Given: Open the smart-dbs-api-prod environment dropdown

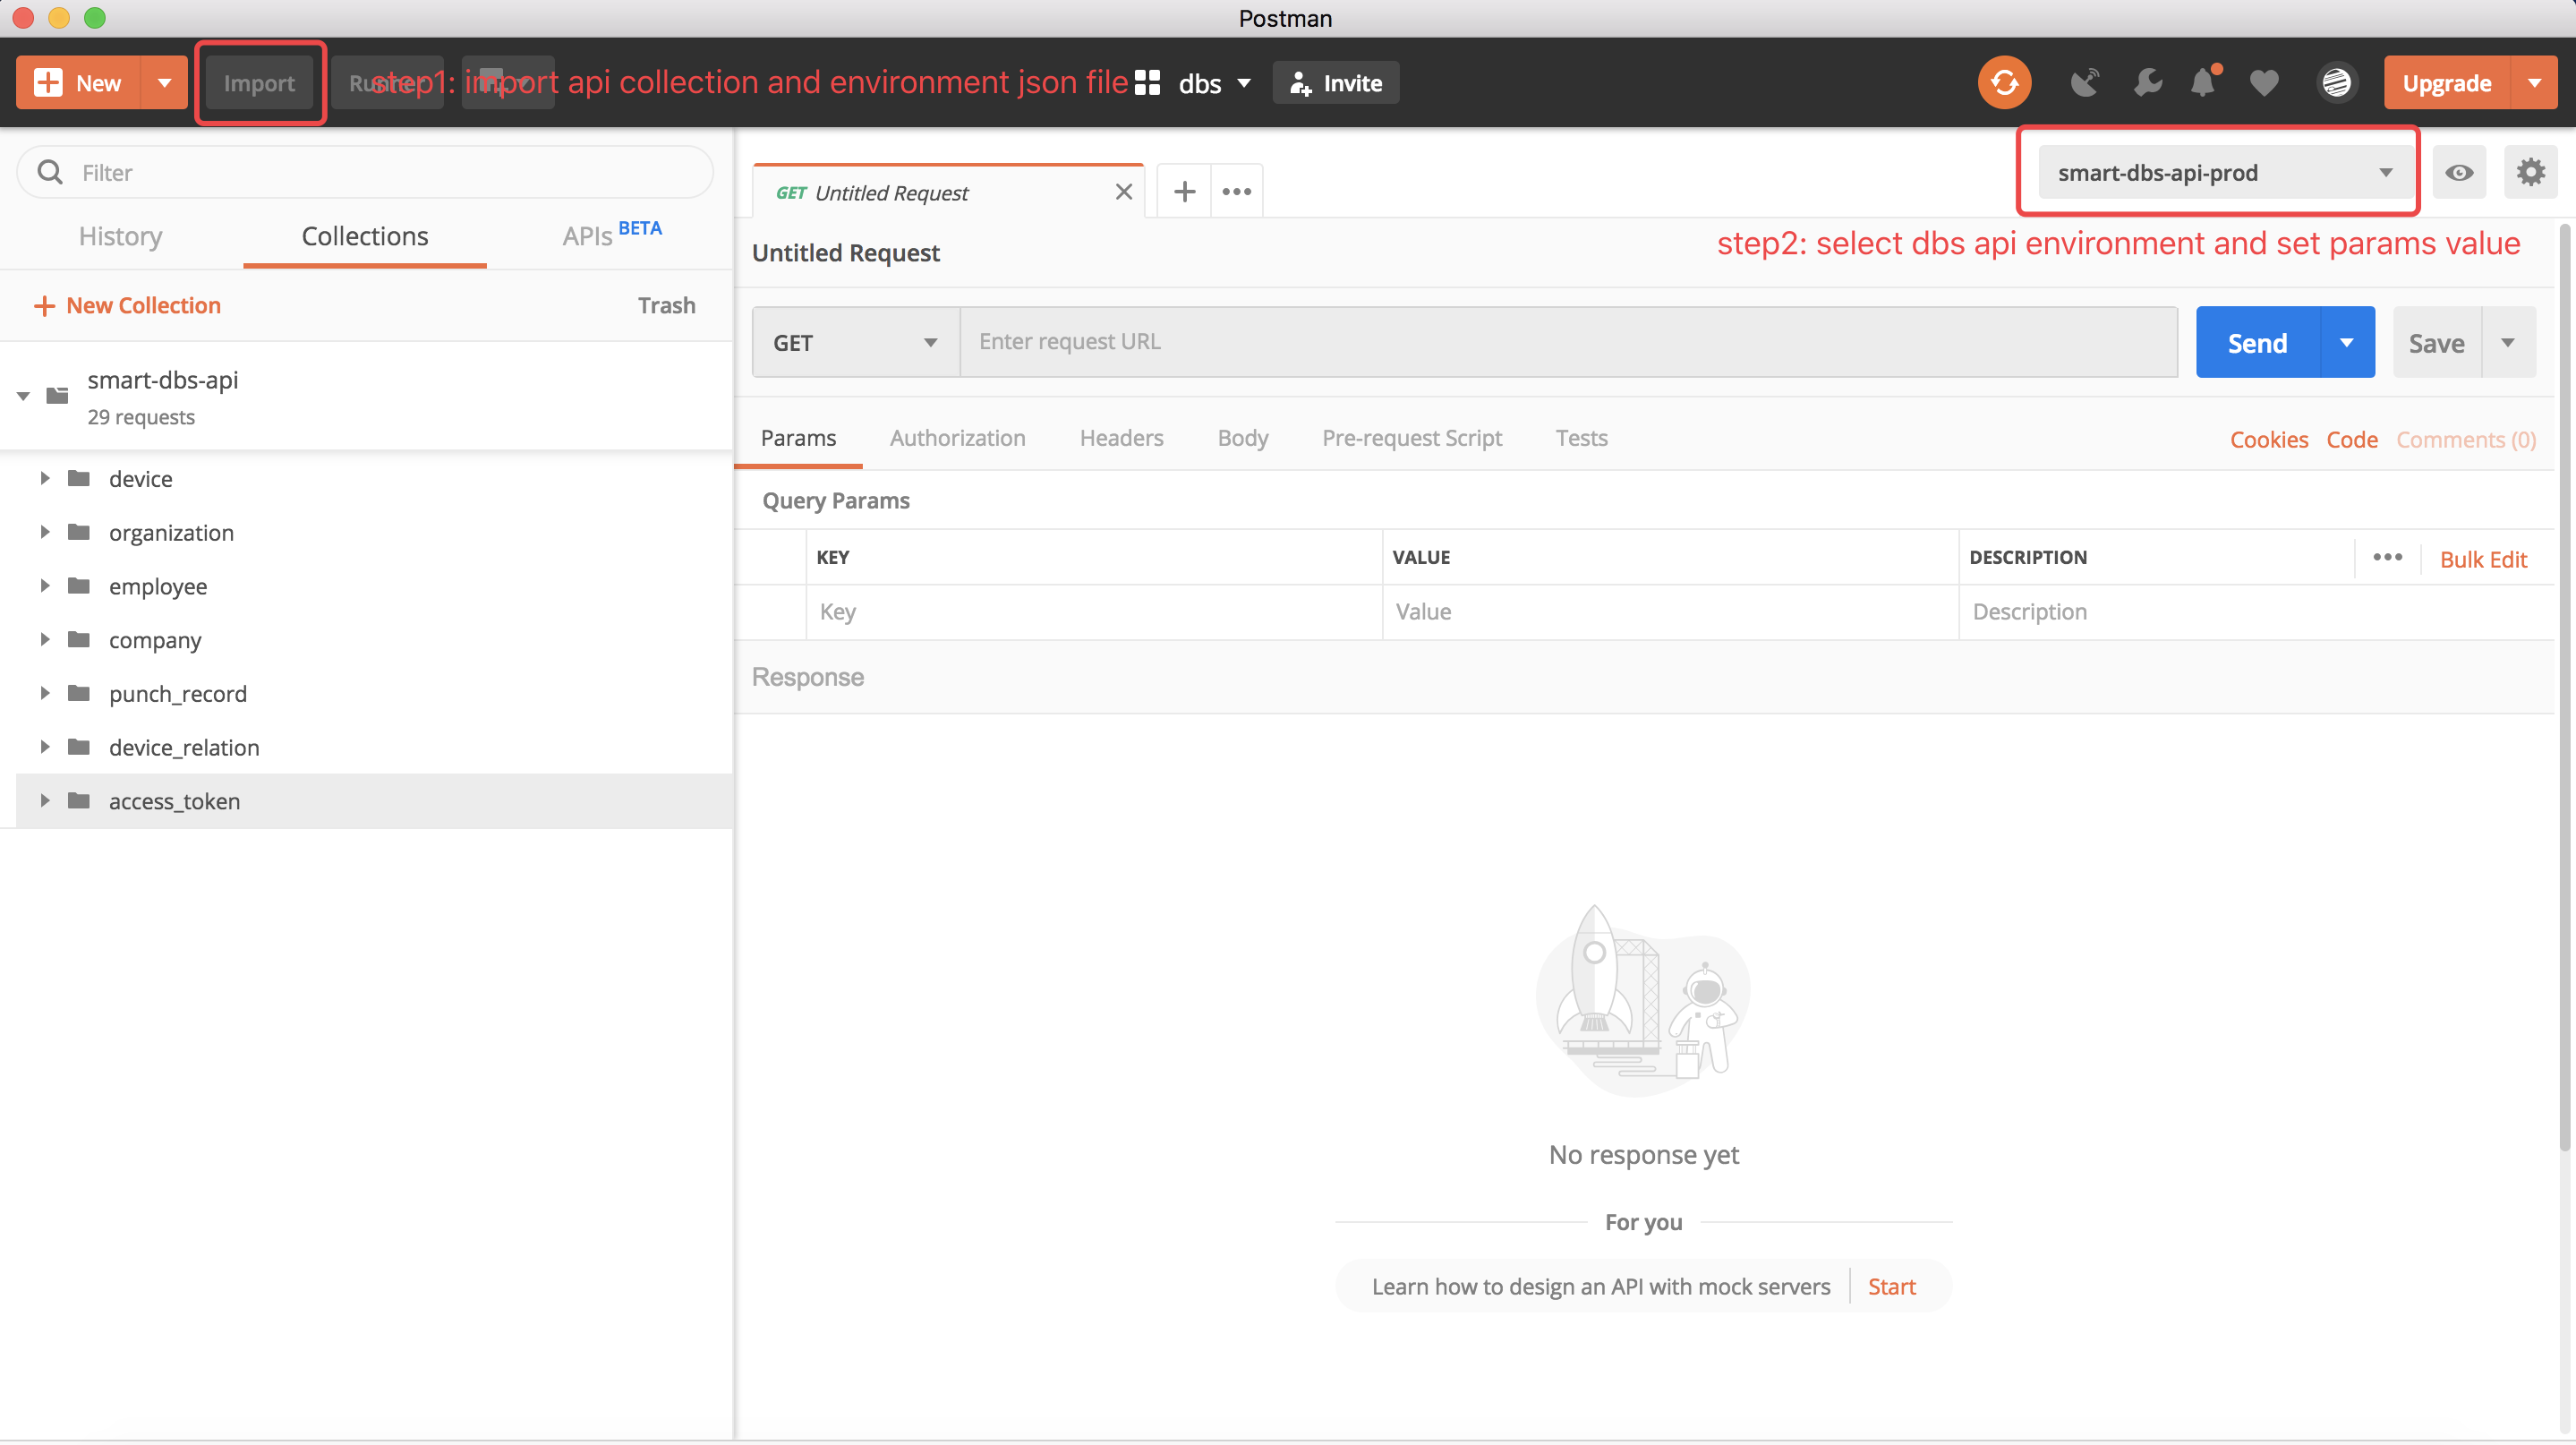Looking at the screenshot, I should 2224,172.
